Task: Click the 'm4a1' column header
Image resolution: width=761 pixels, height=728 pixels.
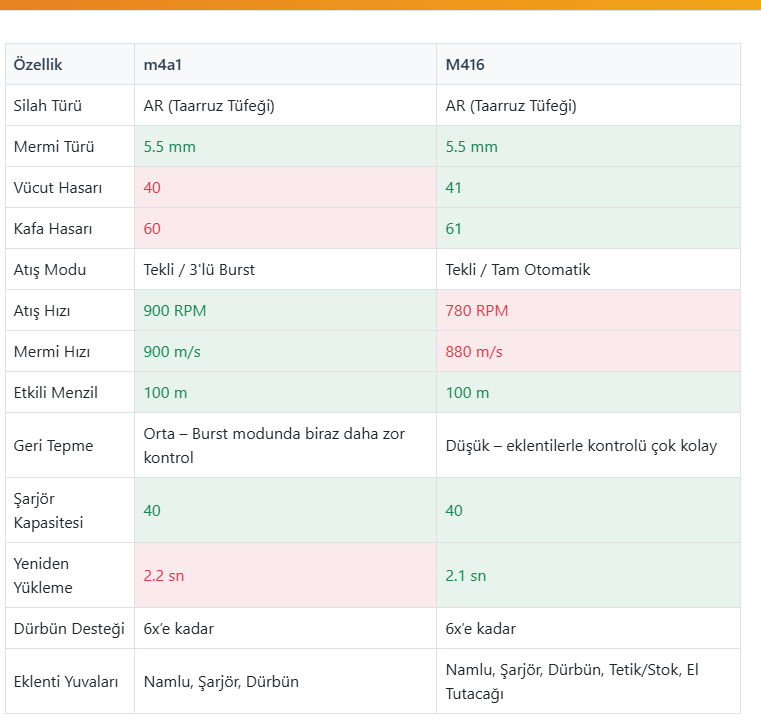Action: [285, 65]
